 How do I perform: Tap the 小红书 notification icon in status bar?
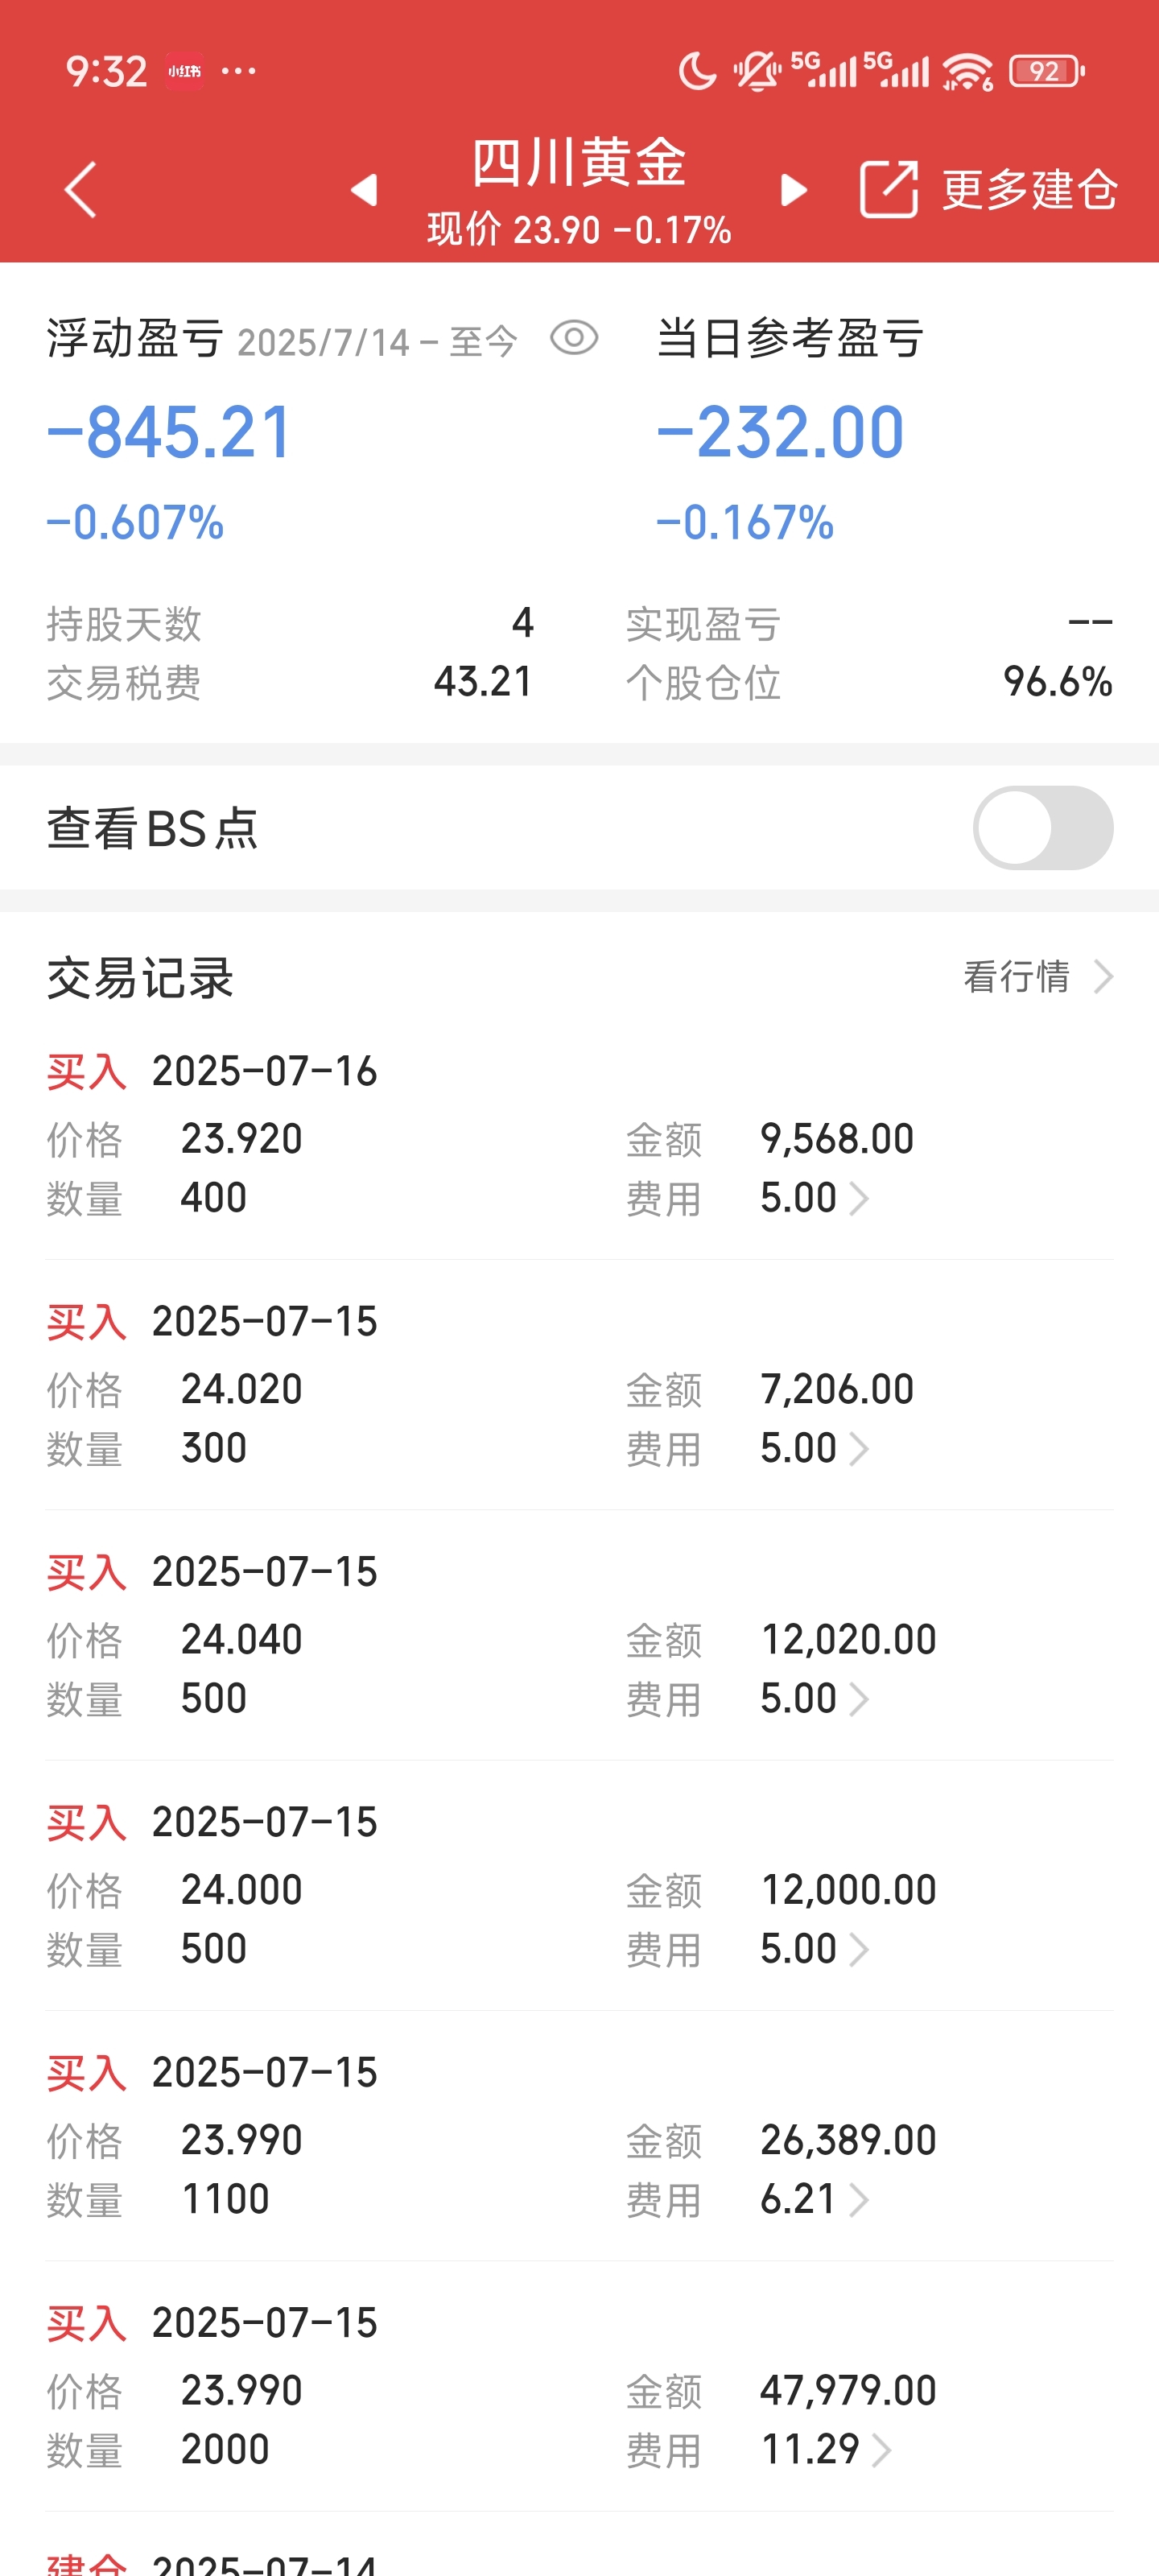tap(185, 71)
